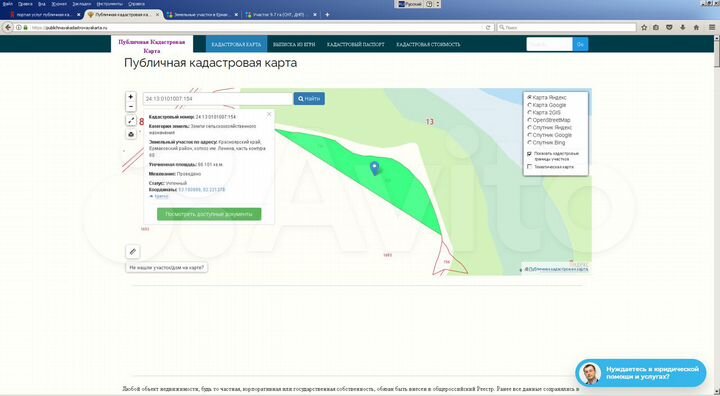
Task: Open Инструменты menu in menu bar
Action: pyautogui.click(x=109, y=4)
